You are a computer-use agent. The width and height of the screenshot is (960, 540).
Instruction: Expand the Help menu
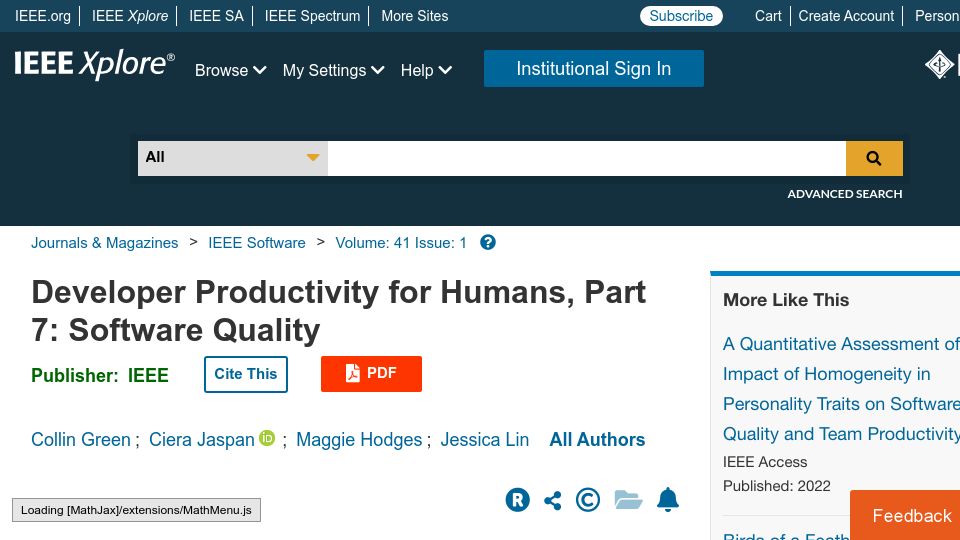point(426,70)
